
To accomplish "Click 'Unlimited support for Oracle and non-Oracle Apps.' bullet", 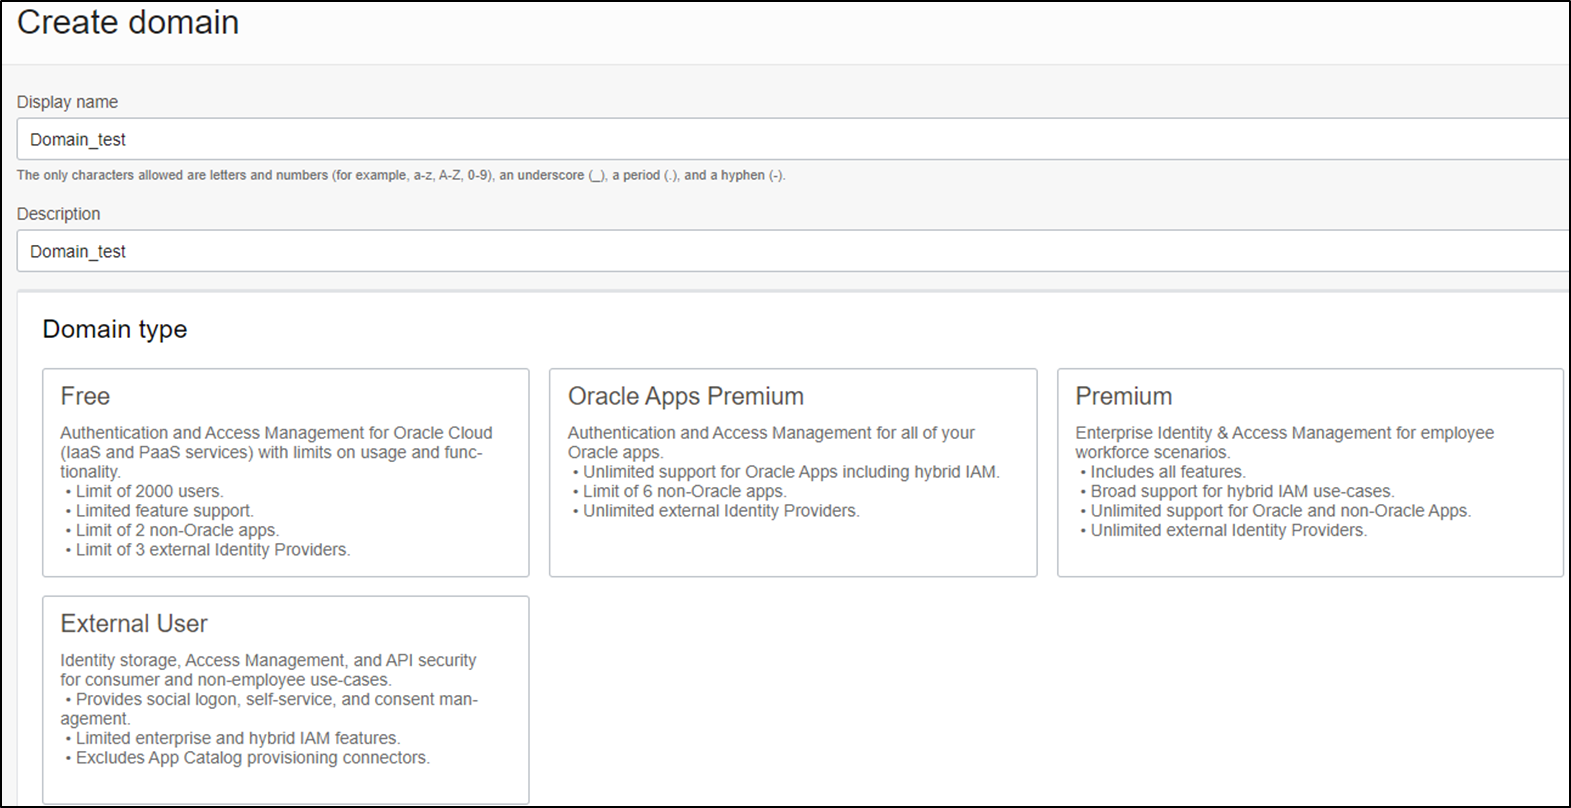I will tap(1281, 511).
